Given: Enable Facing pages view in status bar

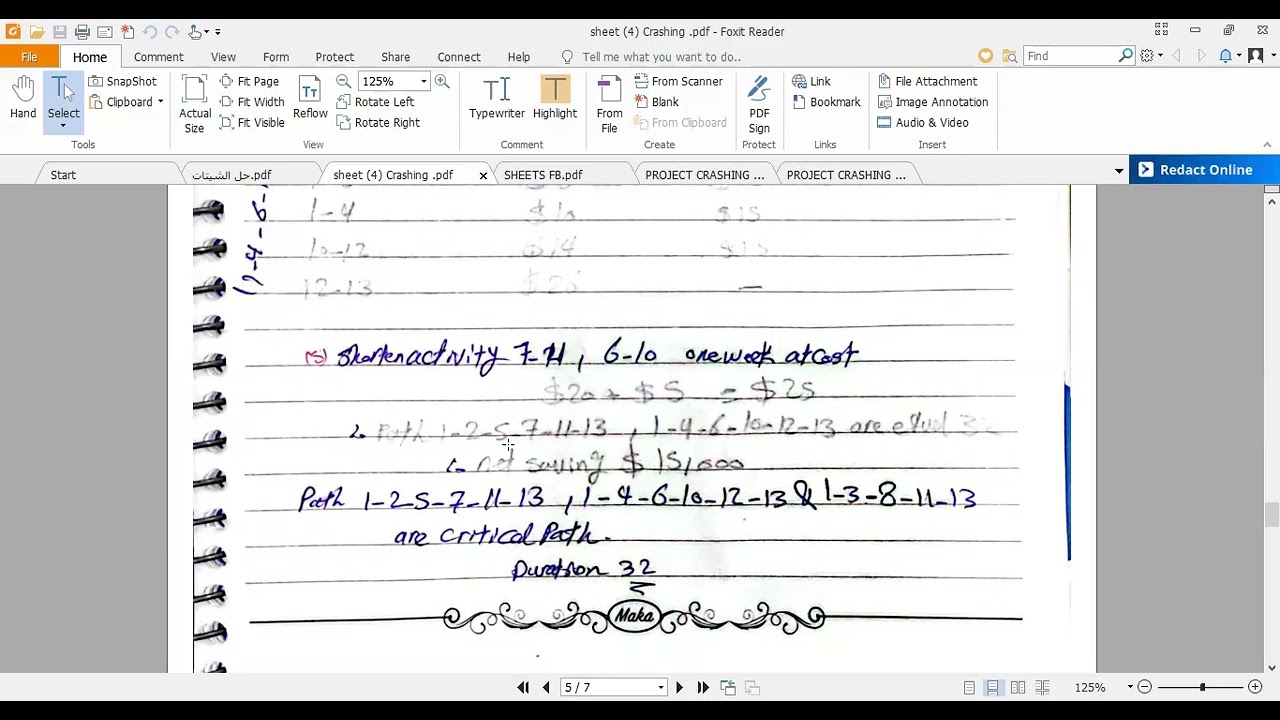Looking at the screenshot, I should click(x=1018, y=688).
